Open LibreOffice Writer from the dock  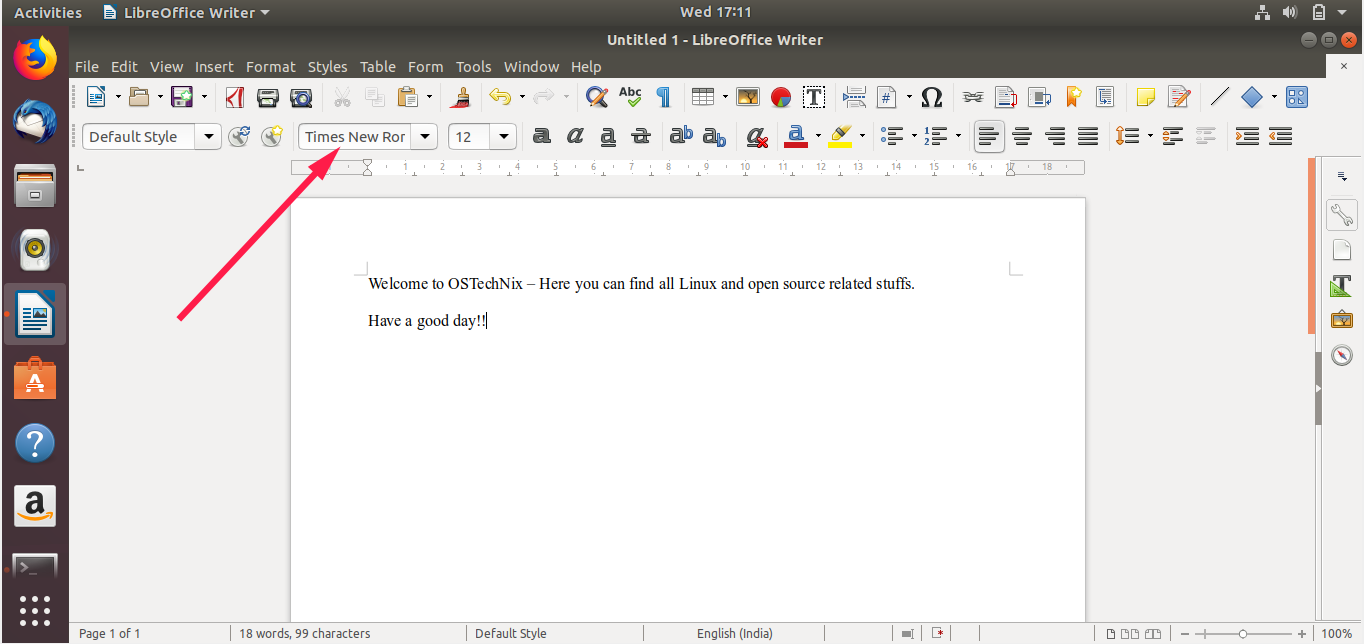(35, 314)
